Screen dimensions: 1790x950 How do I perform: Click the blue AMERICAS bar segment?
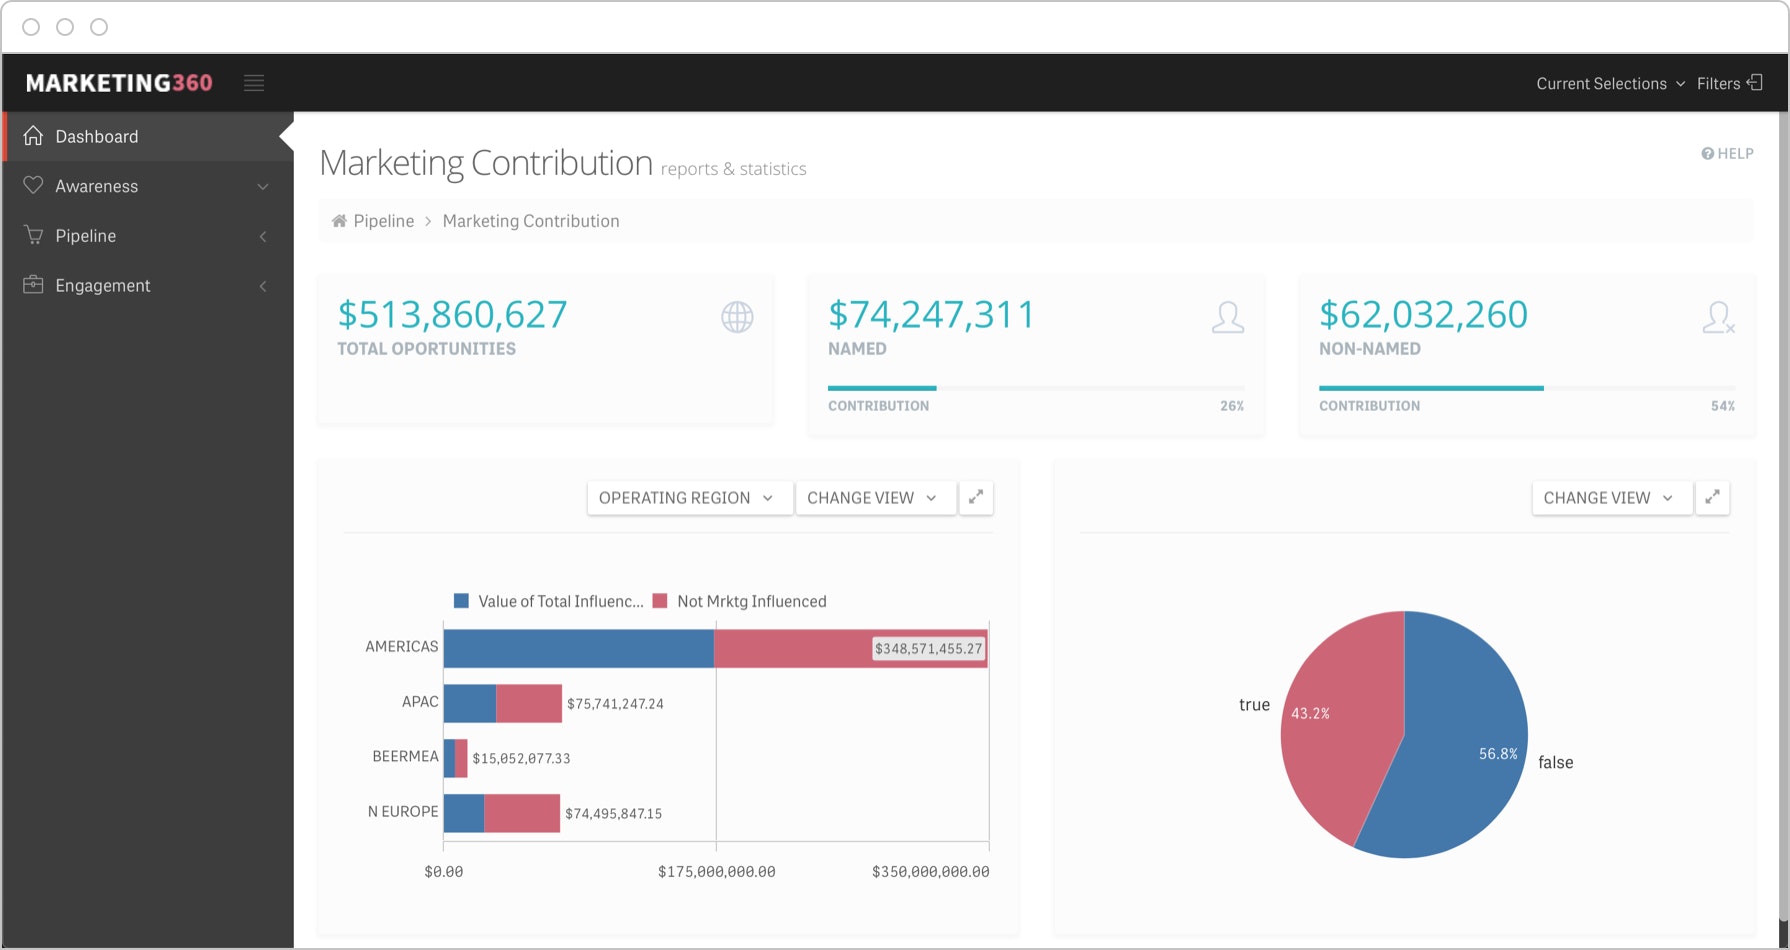[579, 648]
